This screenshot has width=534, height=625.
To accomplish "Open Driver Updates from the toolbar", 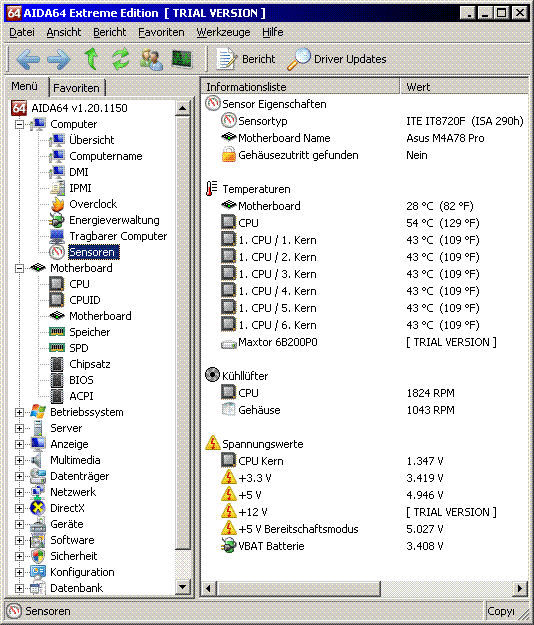I will tap(337, 59).
